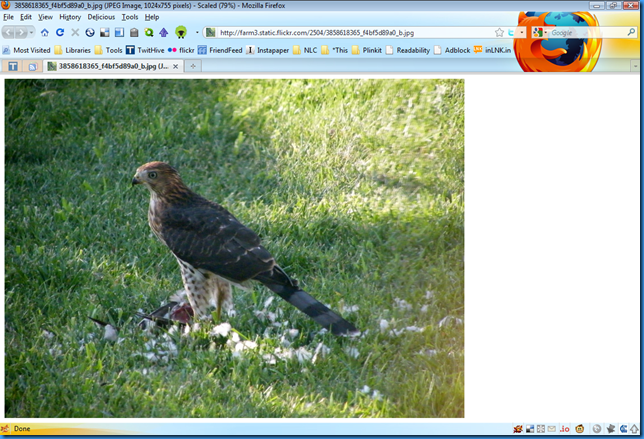Click the purple up-arrow toolbar icon
Image resolution: width=644 pixels, height=439 pixels.
tap(164, 32)
